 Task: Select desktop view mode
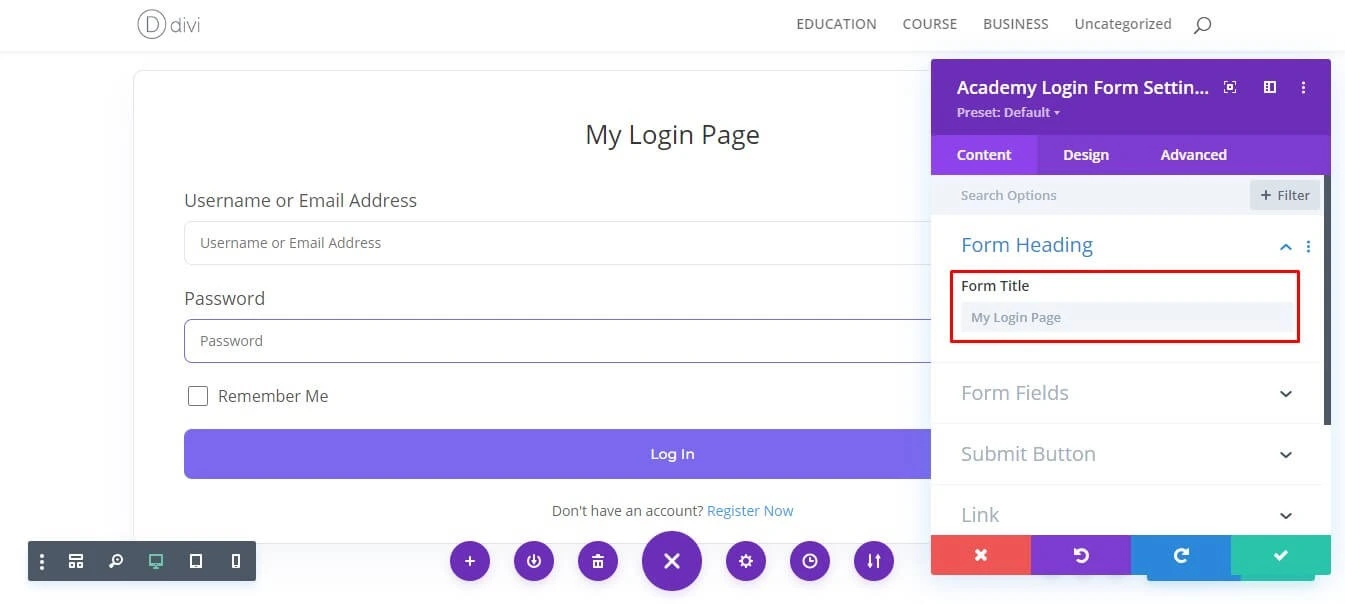point(156,562)
